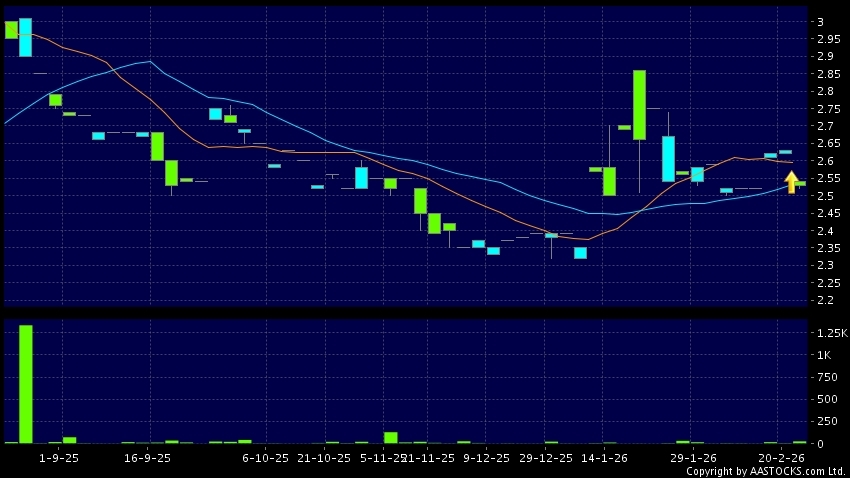Select the tall cyan candlestick at far left
The width and height of the screenshot is (850, 478).
[25, 37]
